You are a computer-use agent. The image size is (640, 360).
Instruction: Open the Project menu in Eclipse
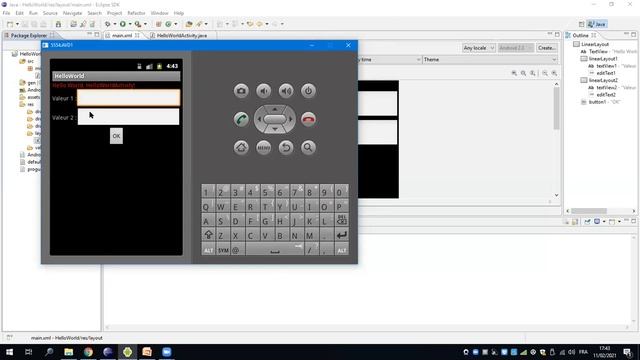[114, 13]
